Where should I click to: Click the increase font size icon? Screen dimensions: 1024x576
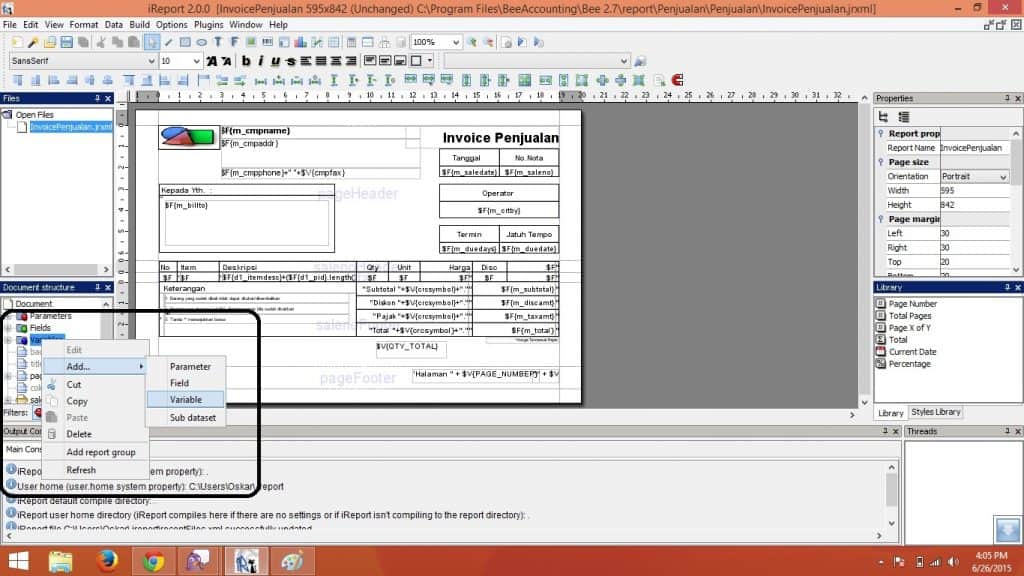click(x=212, y=61)
